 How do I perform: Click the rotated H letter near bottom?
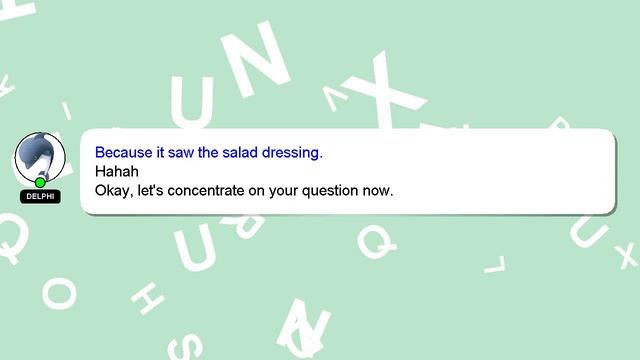point(148,298)
